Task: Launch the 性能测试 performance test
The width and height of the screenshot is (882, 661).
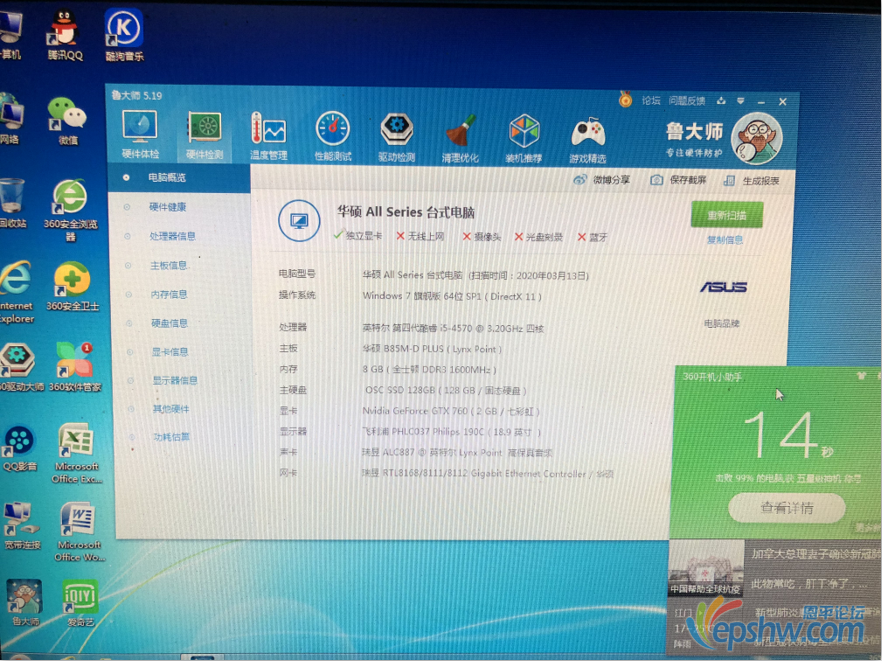Action: (x=333, y=136)
